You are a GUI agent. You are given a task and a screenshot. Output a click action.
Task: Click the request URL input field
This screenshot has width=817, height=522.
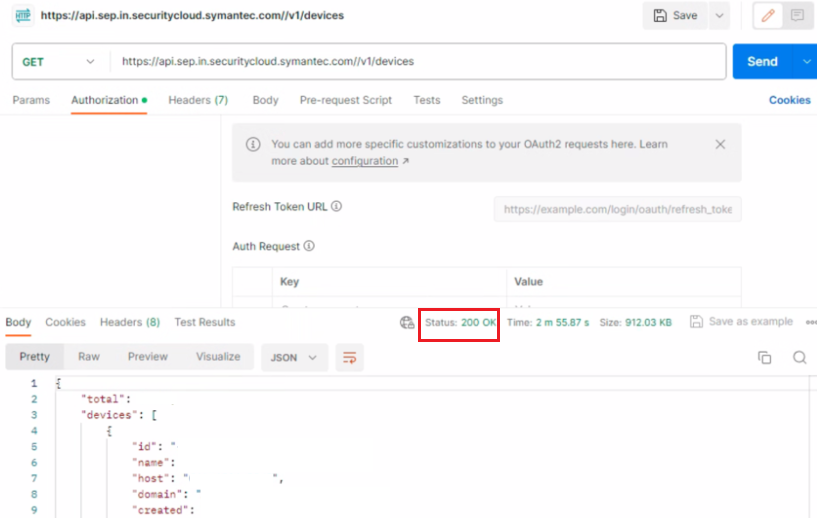[418, 61]
